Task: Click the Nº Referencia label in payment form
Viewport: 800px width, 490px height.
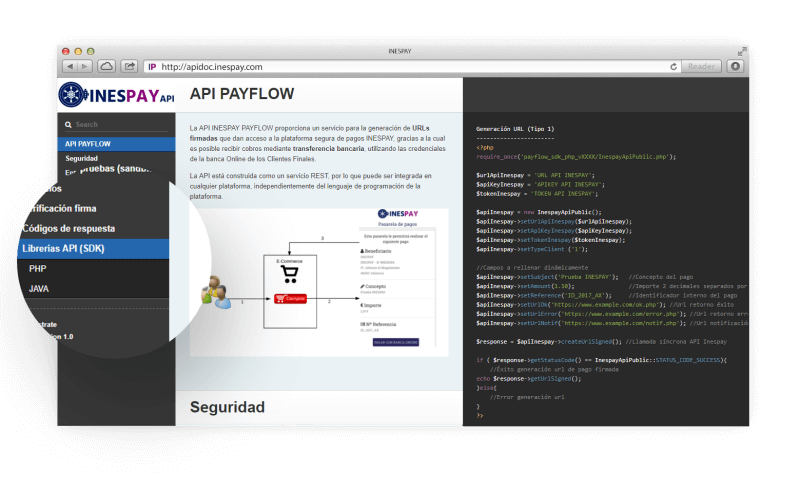Action: (x=378, y=324)
